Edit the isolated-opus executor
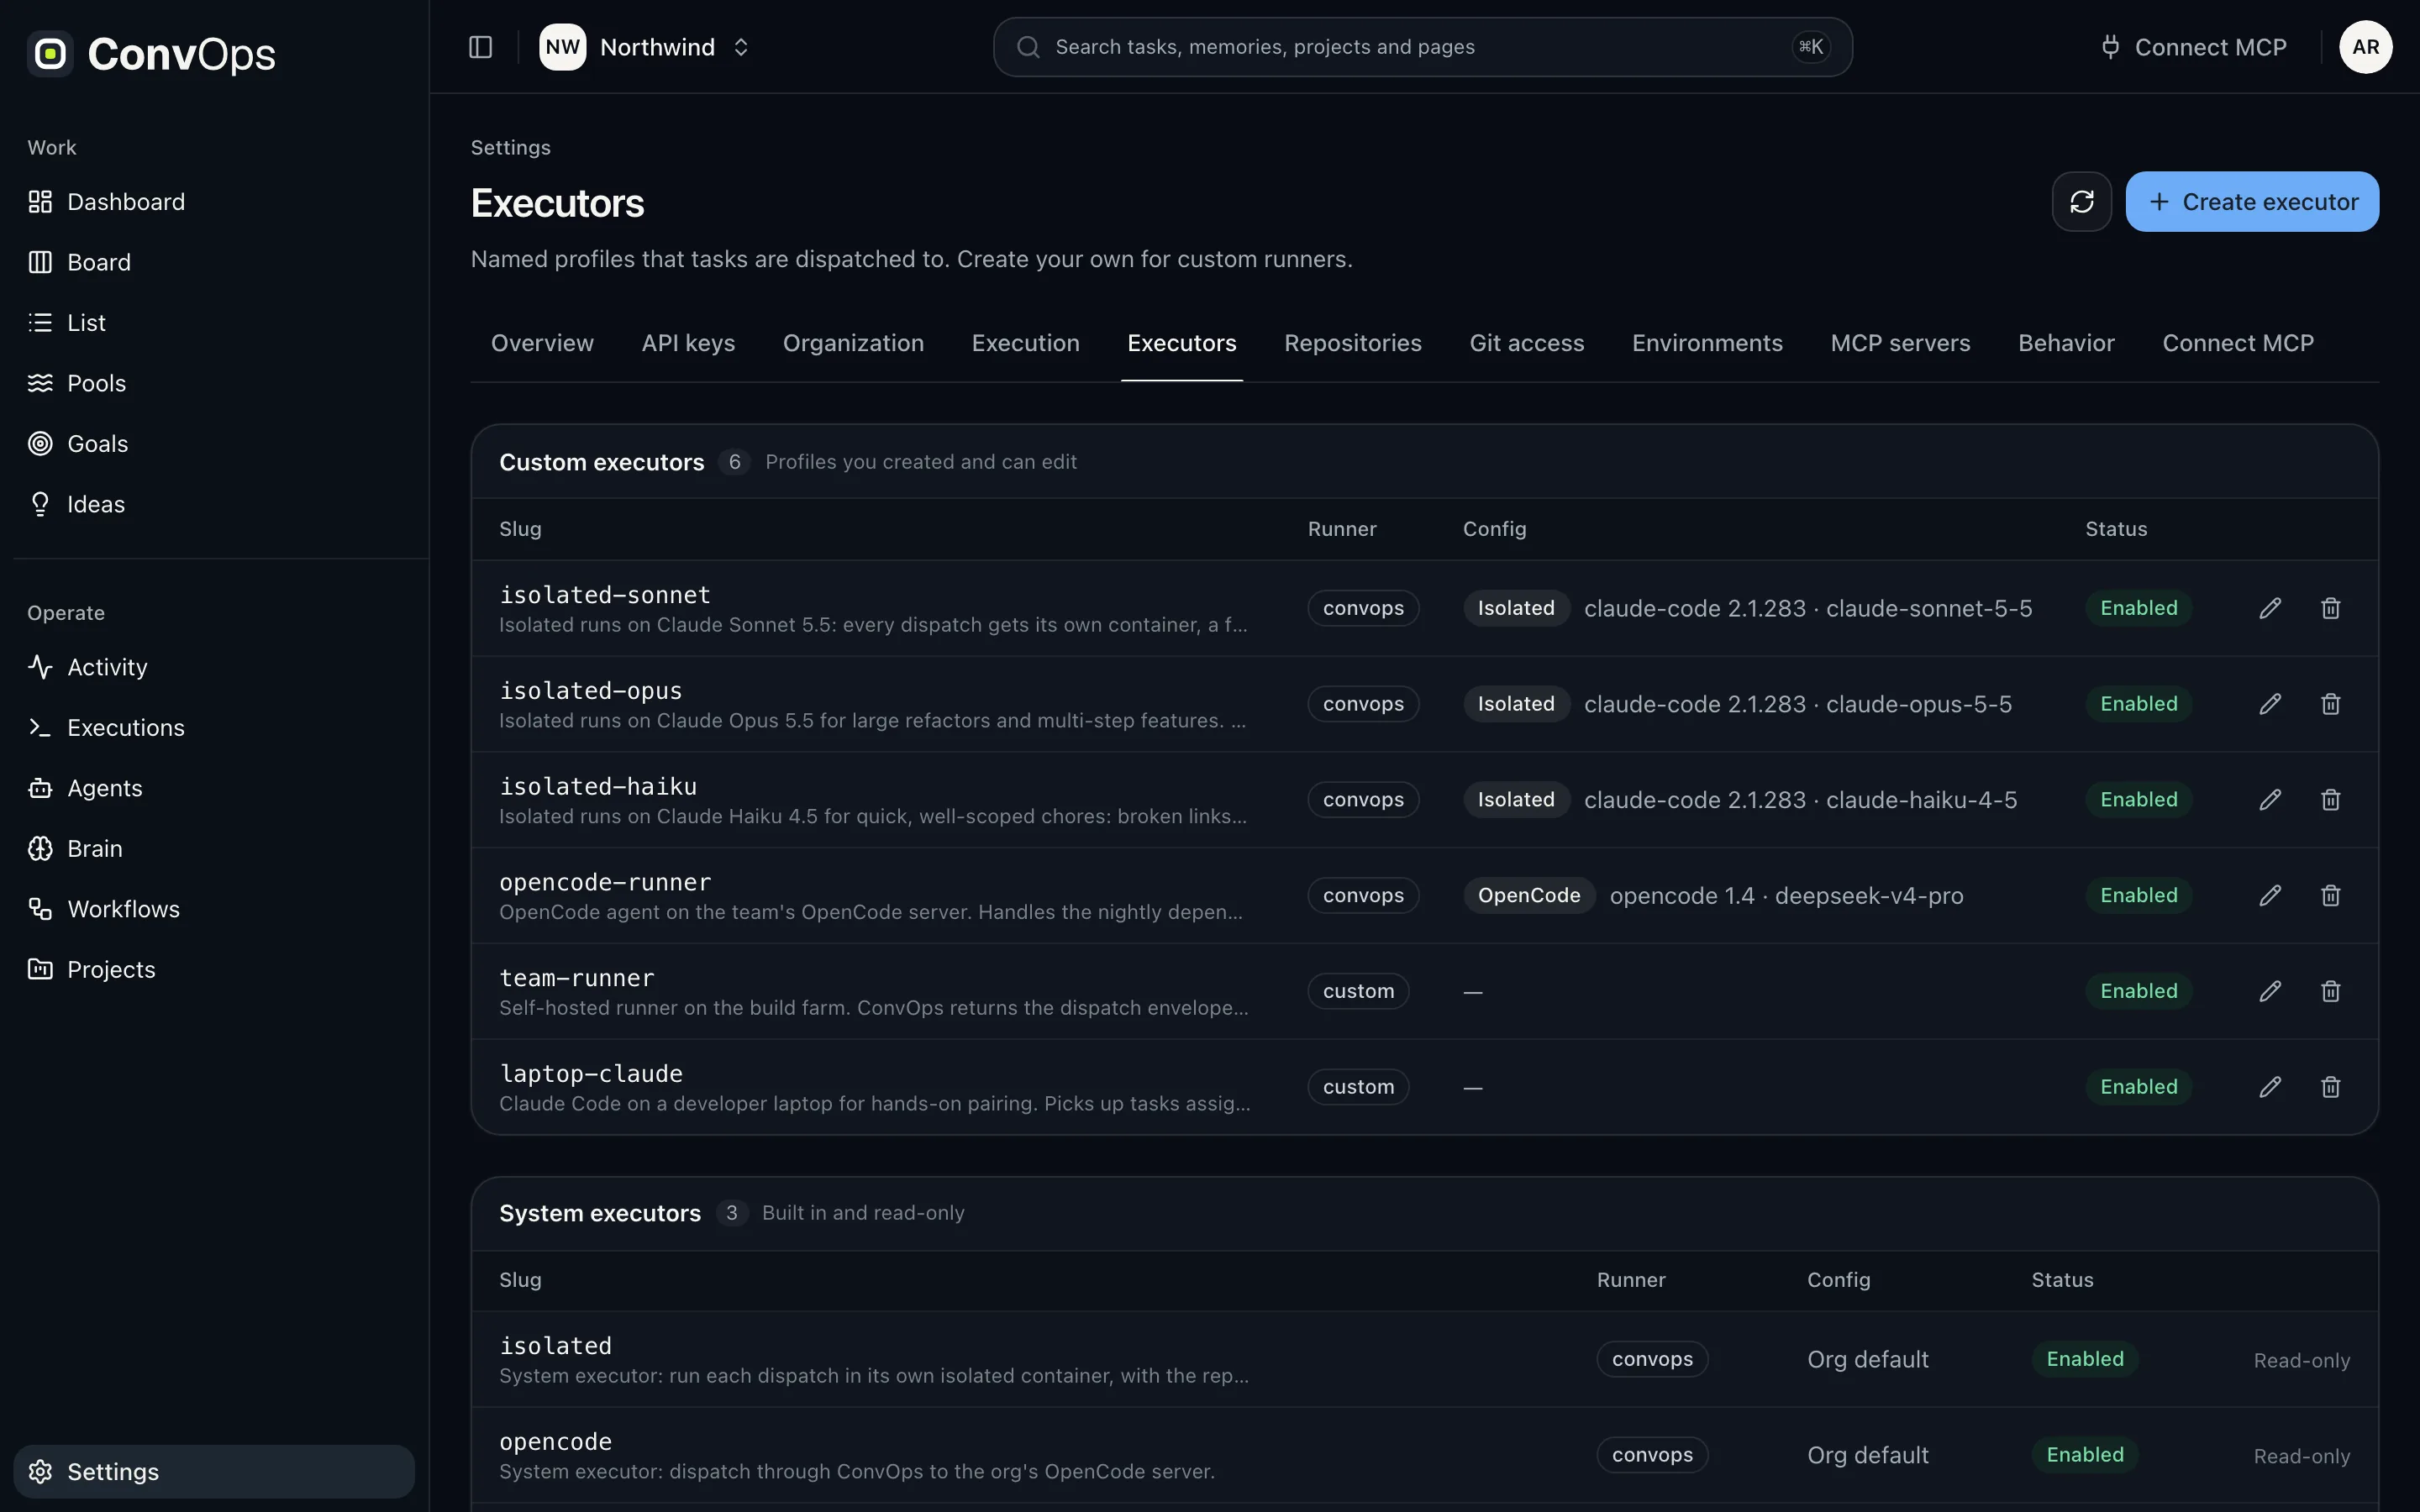The width and height of the screenshot is (2420, 1512). [2270, 704]
